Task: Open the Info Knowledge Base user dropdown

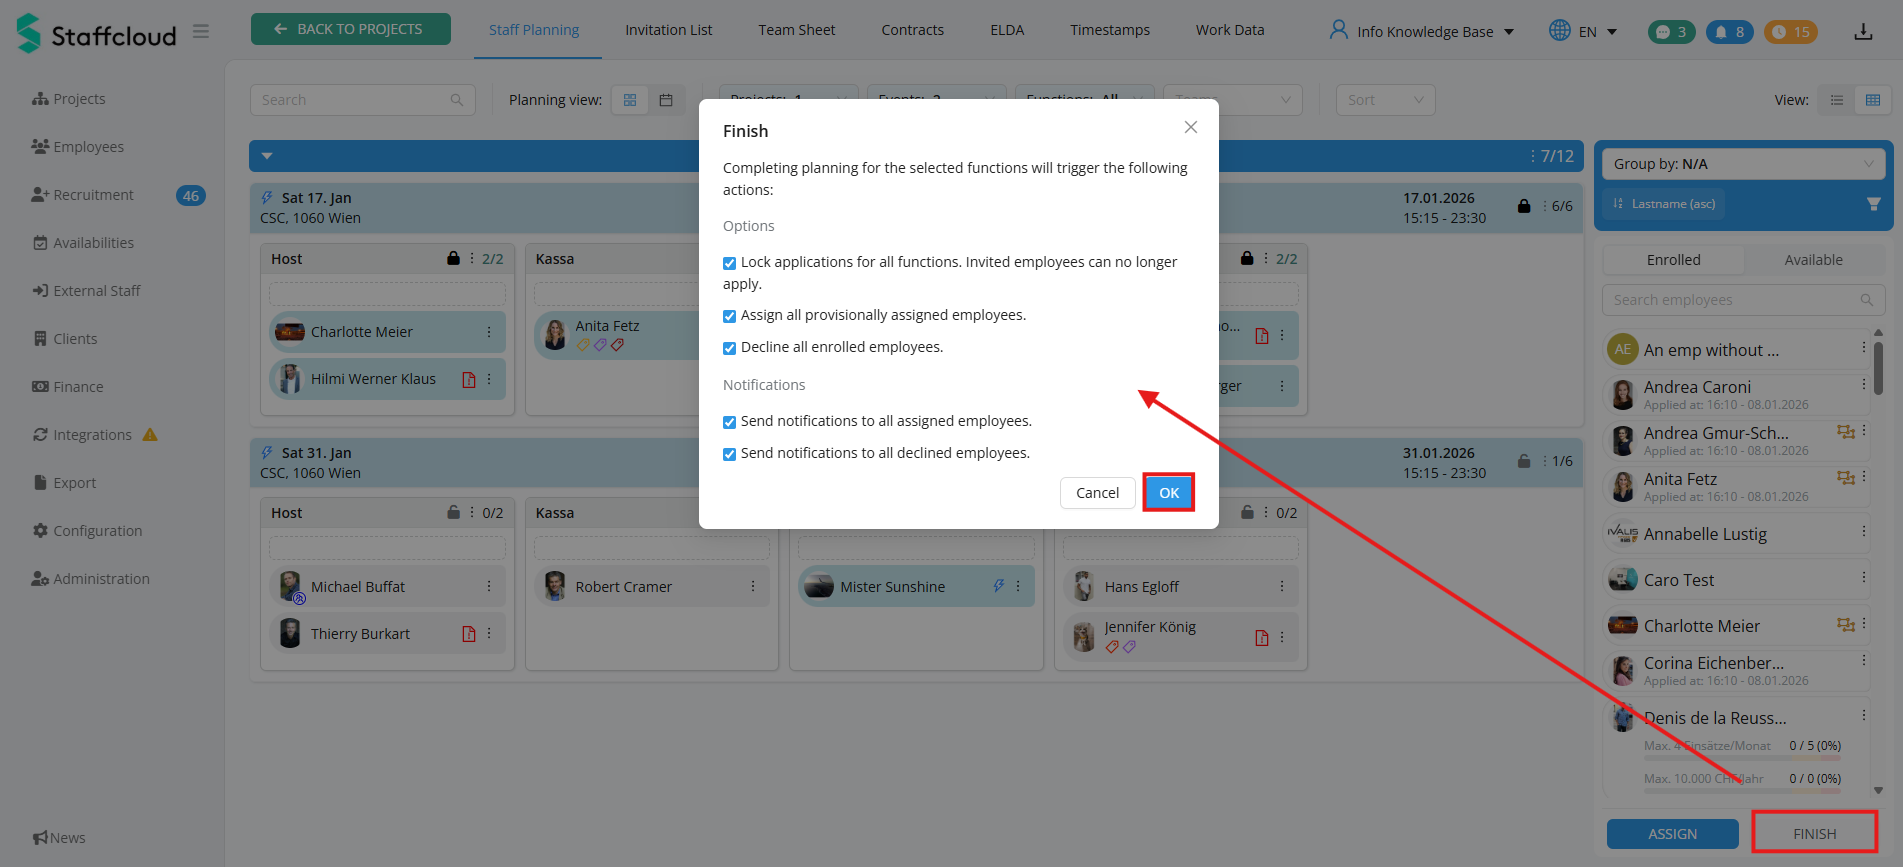Action: coord(1421,31)
